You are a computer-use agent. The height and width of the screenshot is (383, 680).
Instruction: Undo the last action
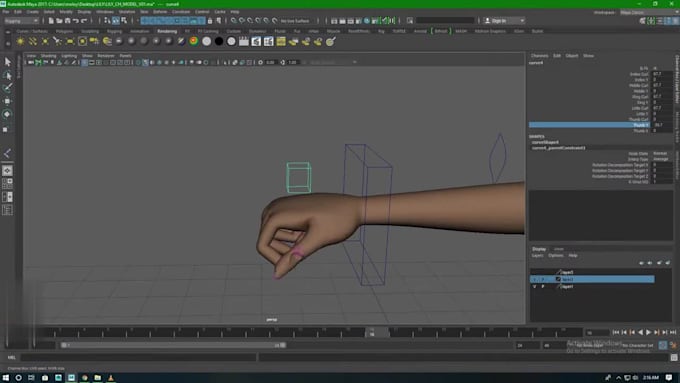pos(76,20)
